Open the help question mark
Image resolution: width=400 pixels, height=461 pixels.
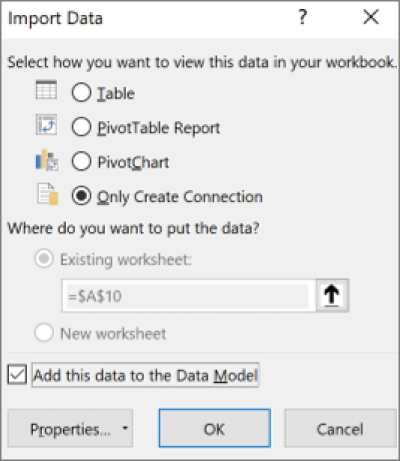[302, 17]
